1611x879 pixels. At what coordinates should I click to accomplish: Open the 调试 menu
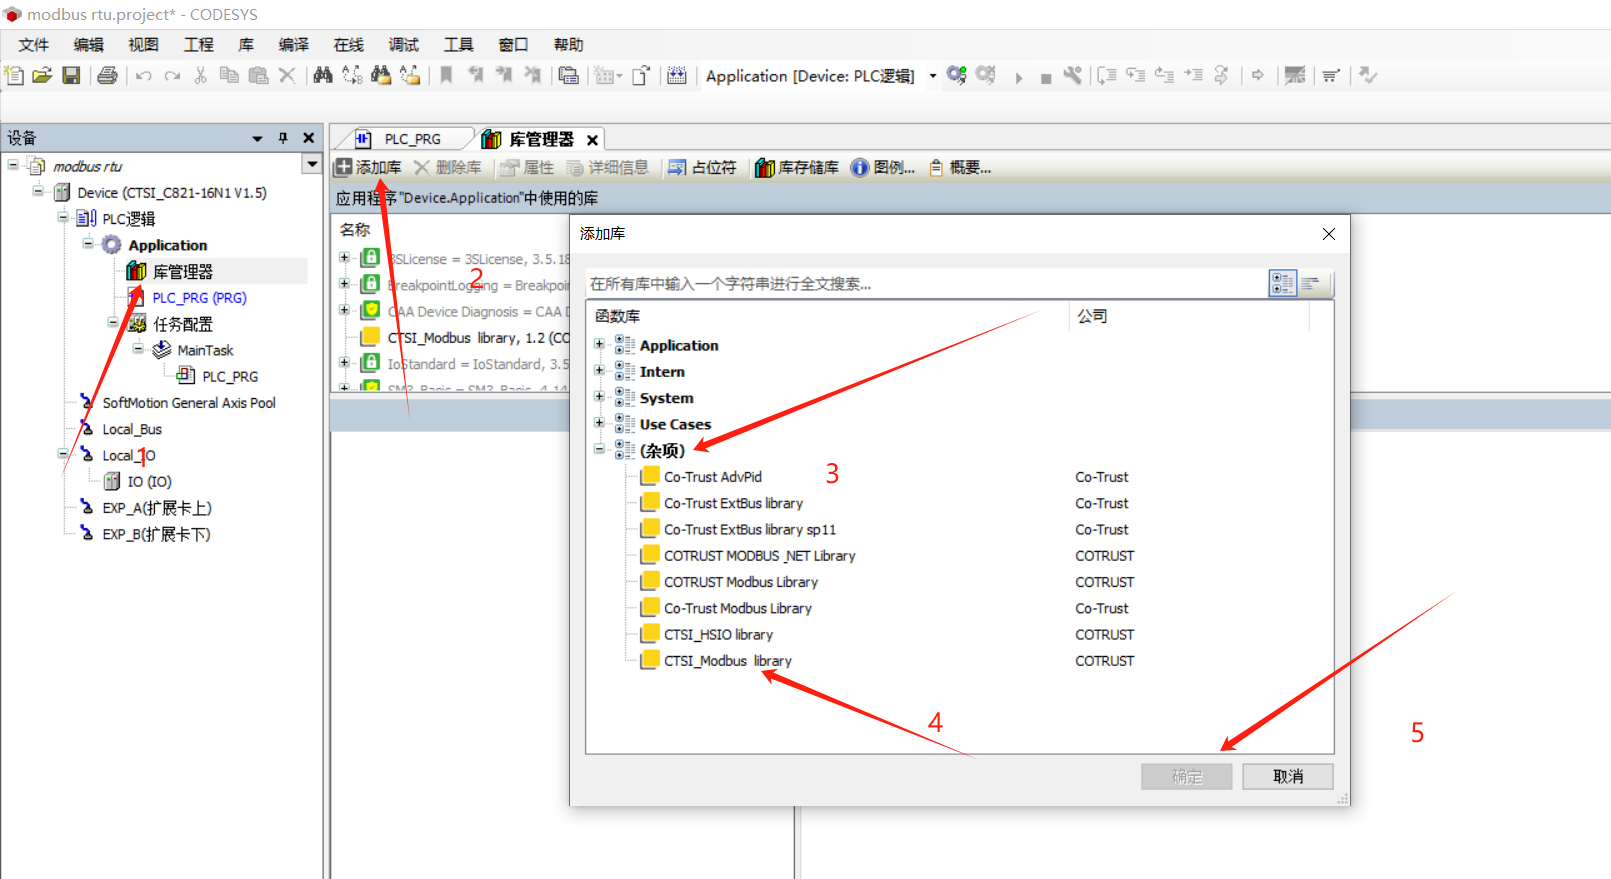point(403,45)
